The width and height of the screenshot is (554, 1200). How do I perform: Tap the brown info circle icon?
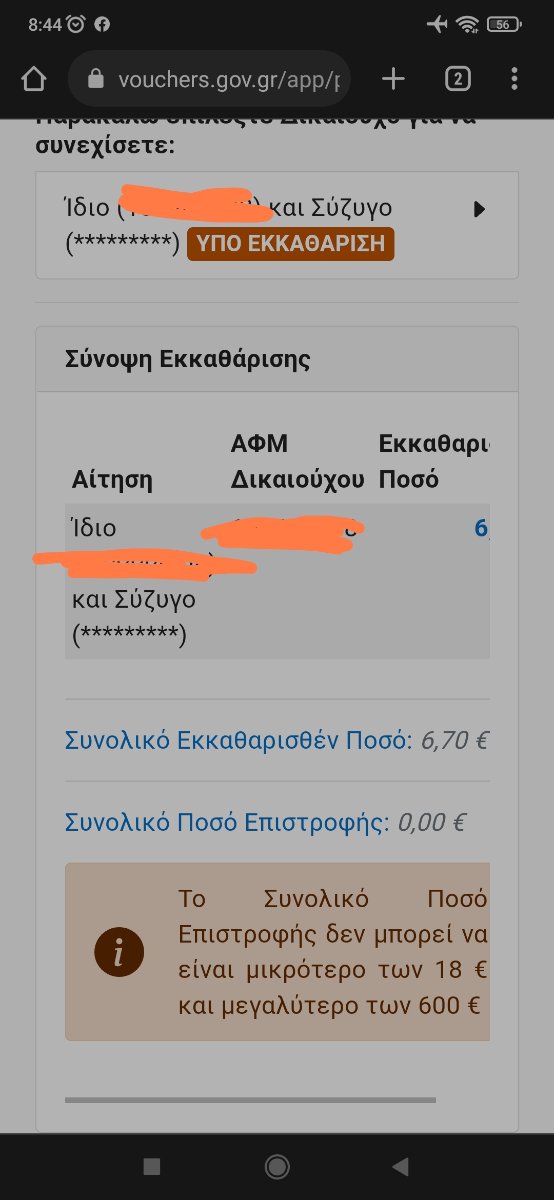point(119,951)
